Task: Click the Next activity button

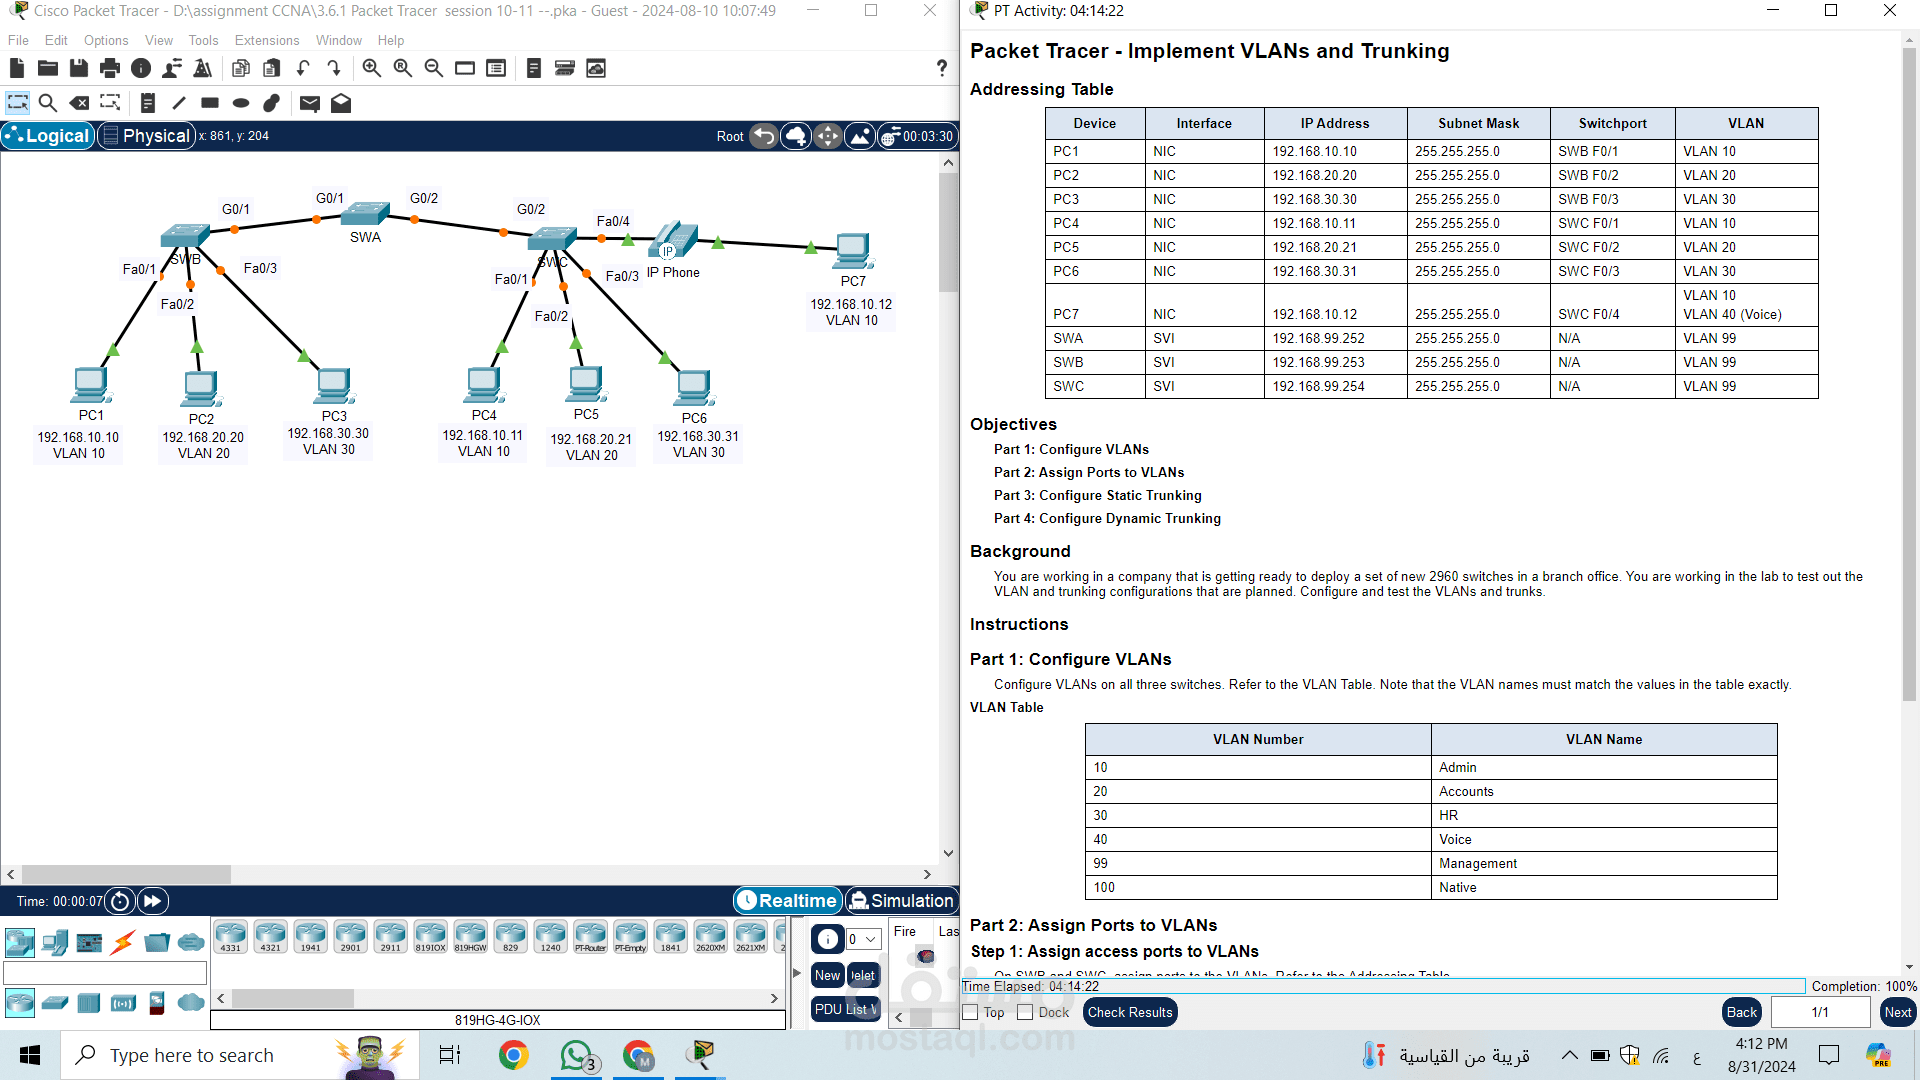Action: (x=1896, y=1012)
